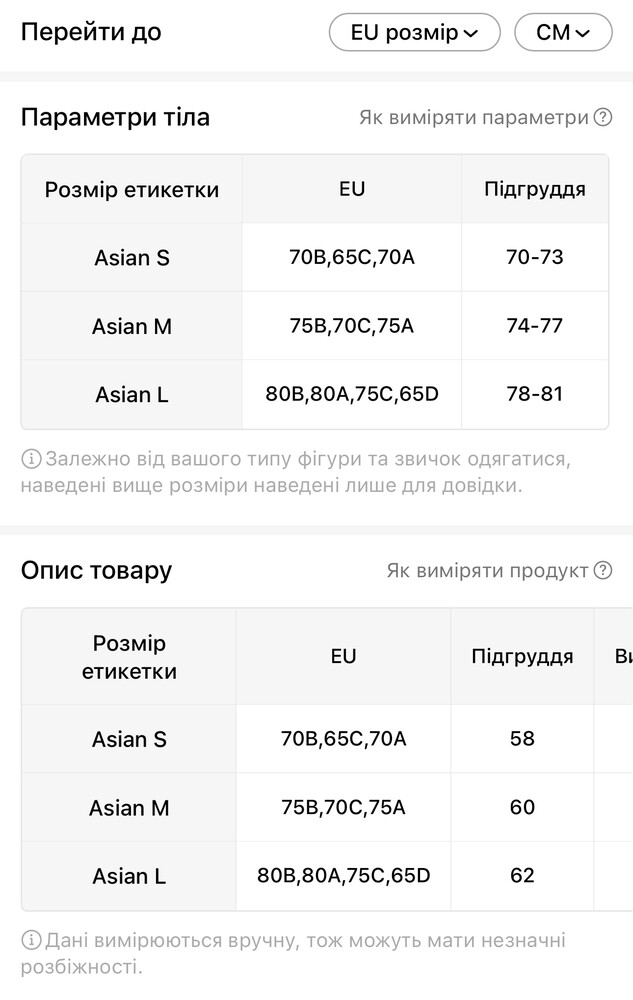The height and width of the screenshot is (1000, 633).
Task: Open the Як виміряти параметри link
Action: click(x=474, y=118)
